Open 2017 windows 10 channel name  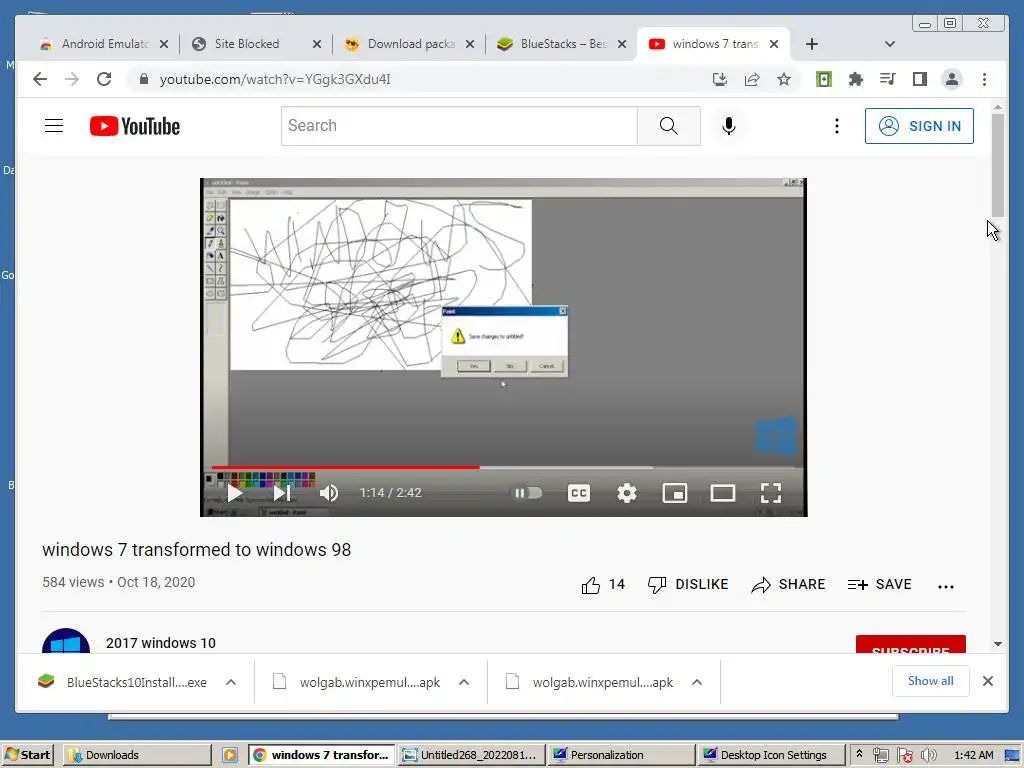161,643
